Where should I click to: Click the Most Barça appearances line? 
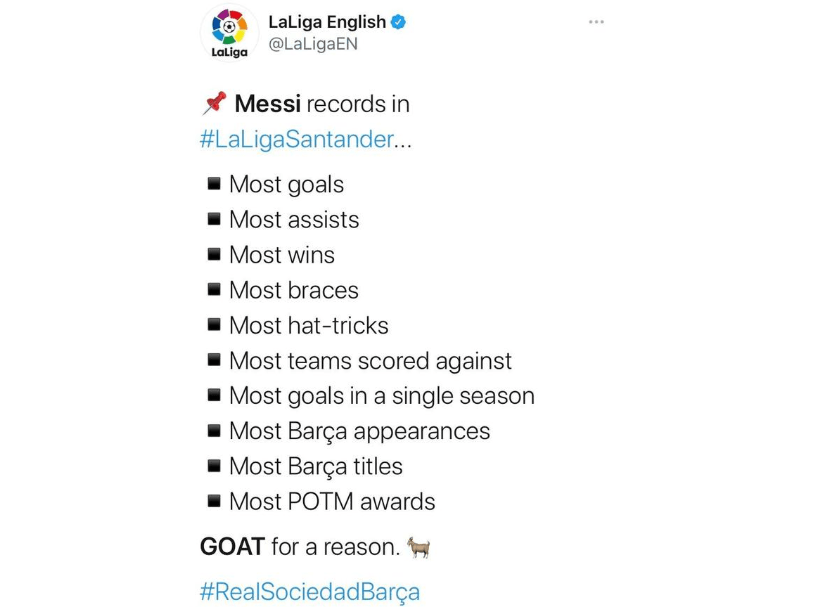point(360,431)
